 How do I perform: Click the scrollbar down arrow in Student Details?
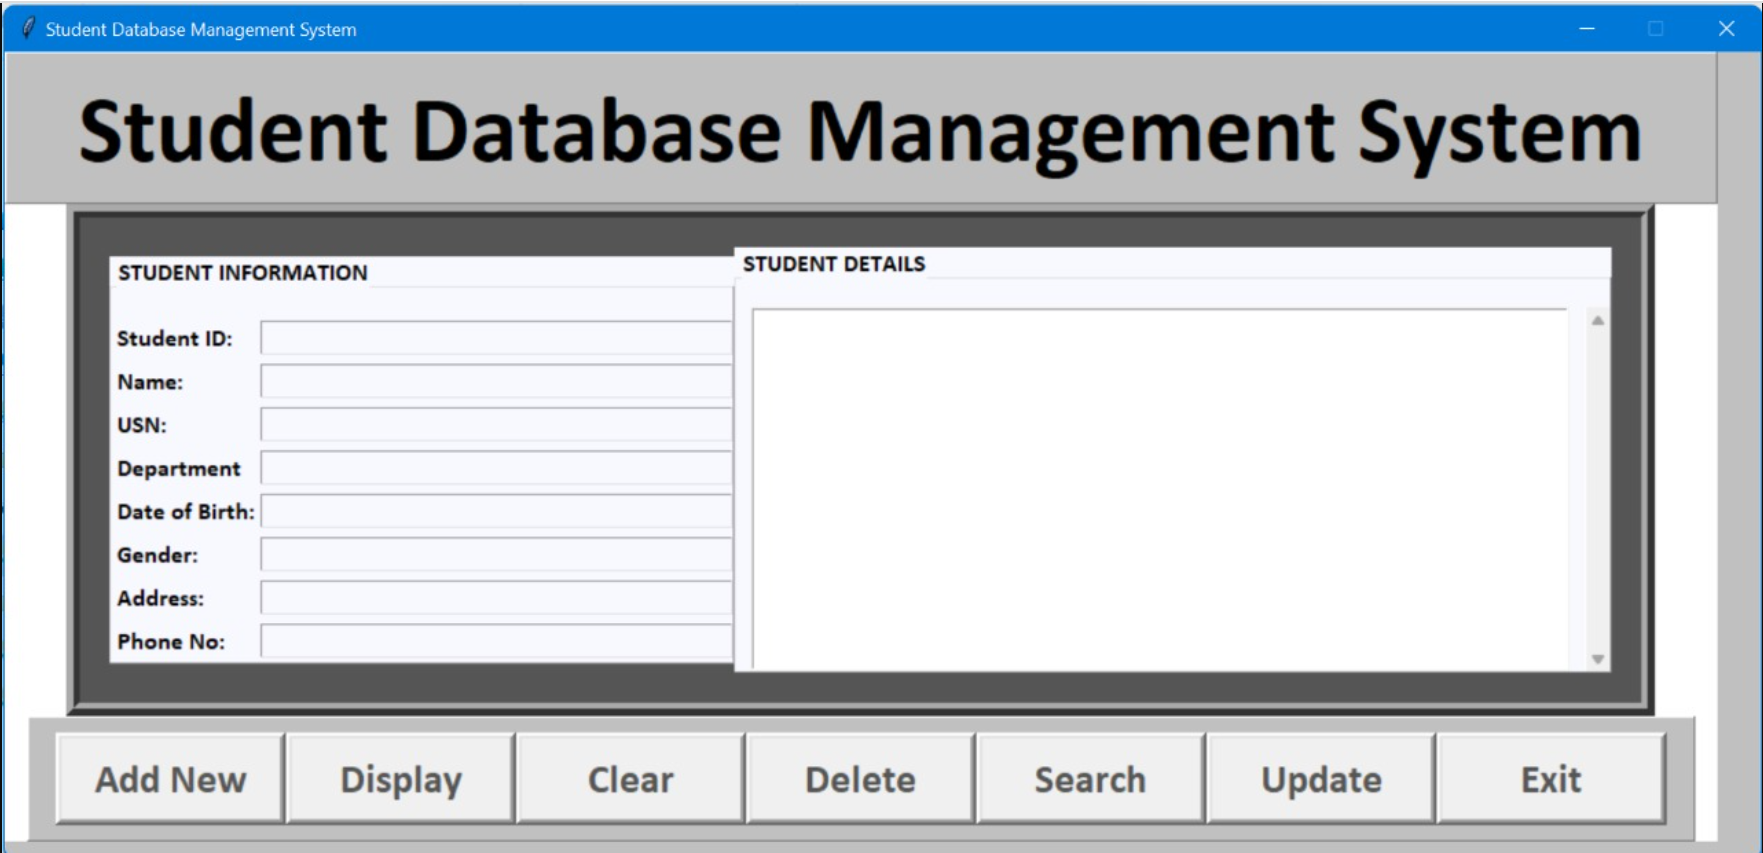pyautogui.click(x=1598, y=659)
